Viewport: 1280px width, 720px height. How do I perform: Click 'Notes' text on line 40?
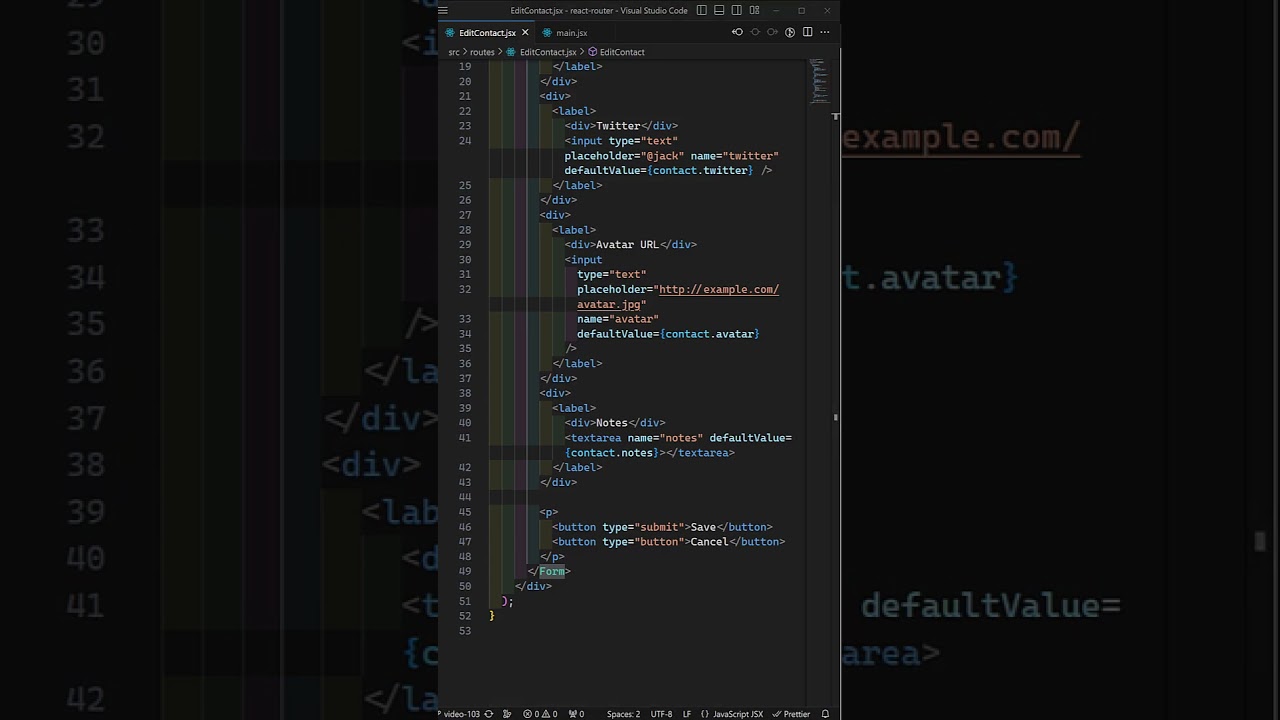pyautogui.click(x=612, y=423)
